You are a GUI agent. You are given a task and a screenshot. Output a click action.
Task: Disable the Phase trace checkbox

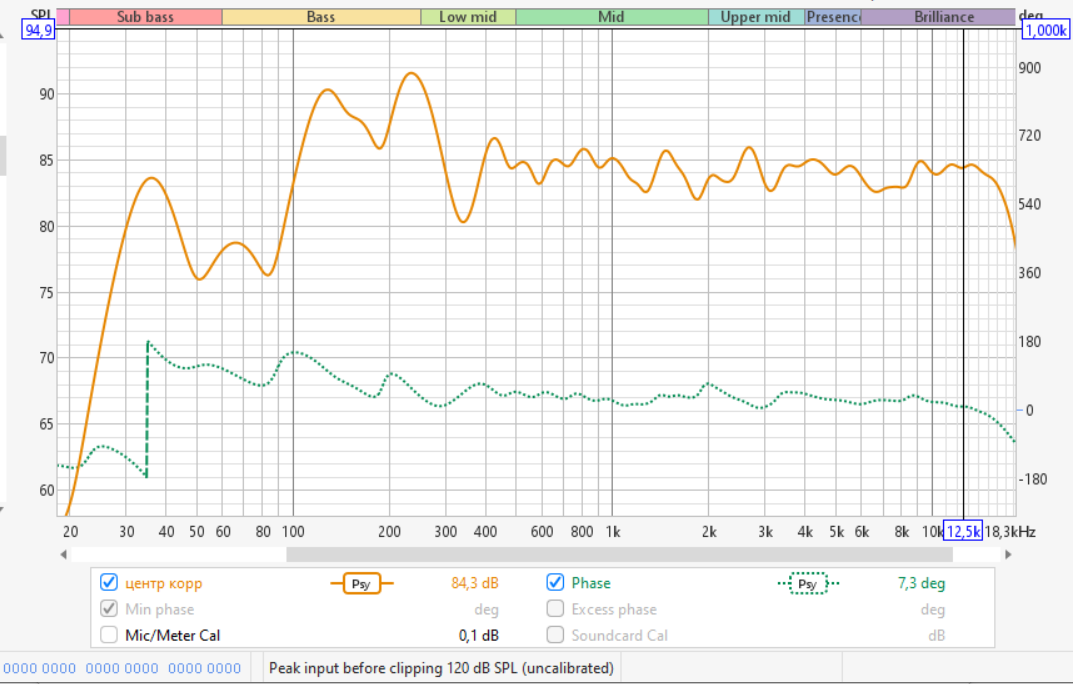coord(556,583)
